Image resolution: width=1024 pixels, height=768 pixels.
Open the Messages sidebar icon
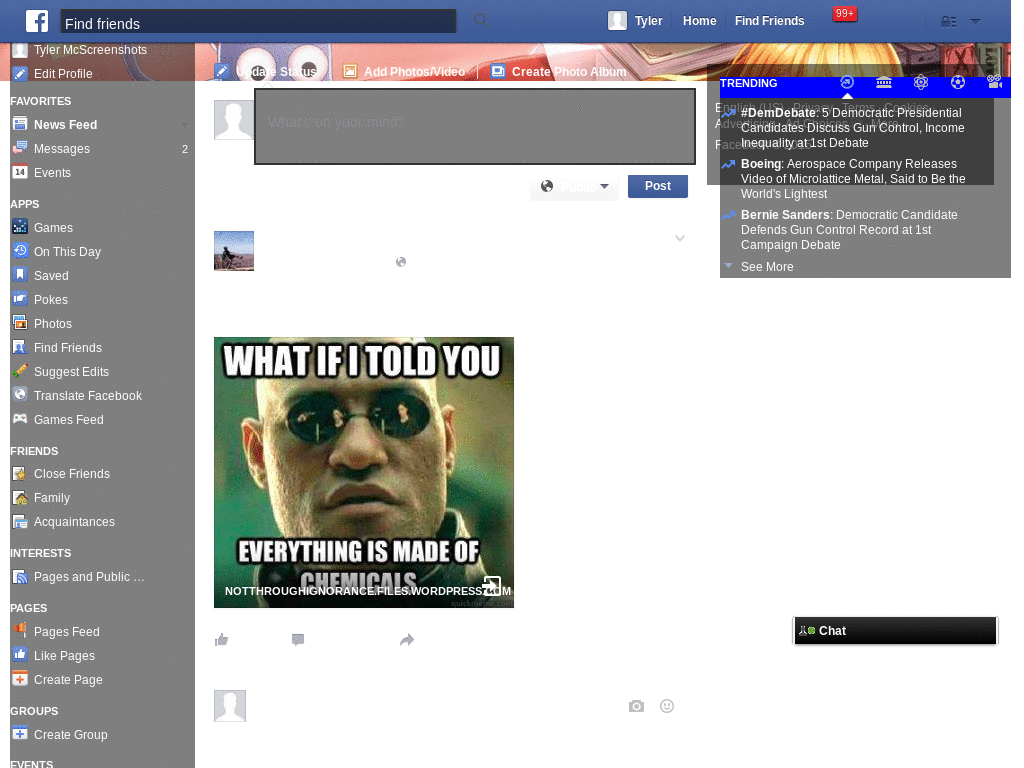(20, 148)
